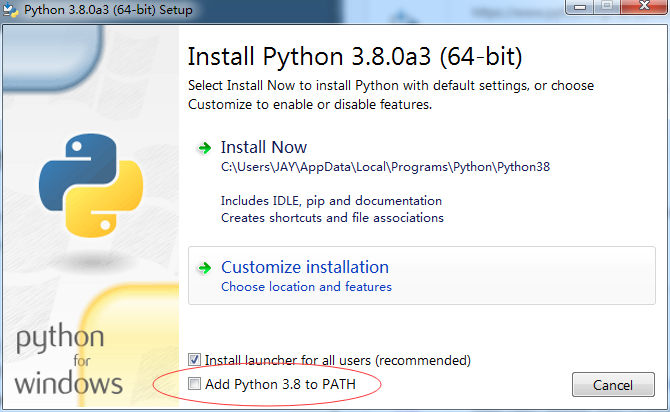Image resolution: width=670 pixels, height=412 pixels.
Task: Close the Python 3.8.0a3 Setup window
Action: pyautogui.click(x=644, y=6)
